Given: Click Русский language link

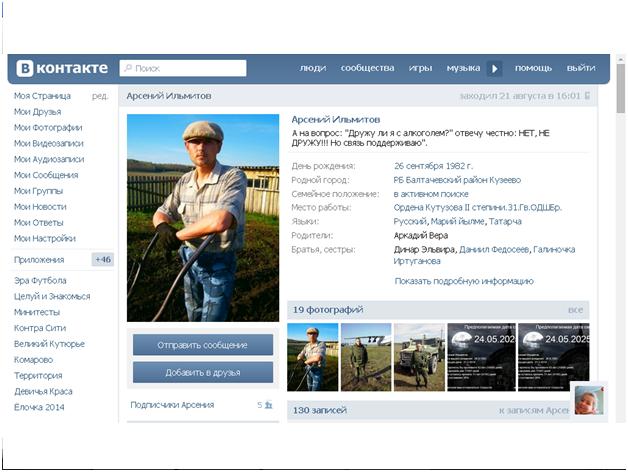Looking at the screenshot, I should click(x=410, y=222).
